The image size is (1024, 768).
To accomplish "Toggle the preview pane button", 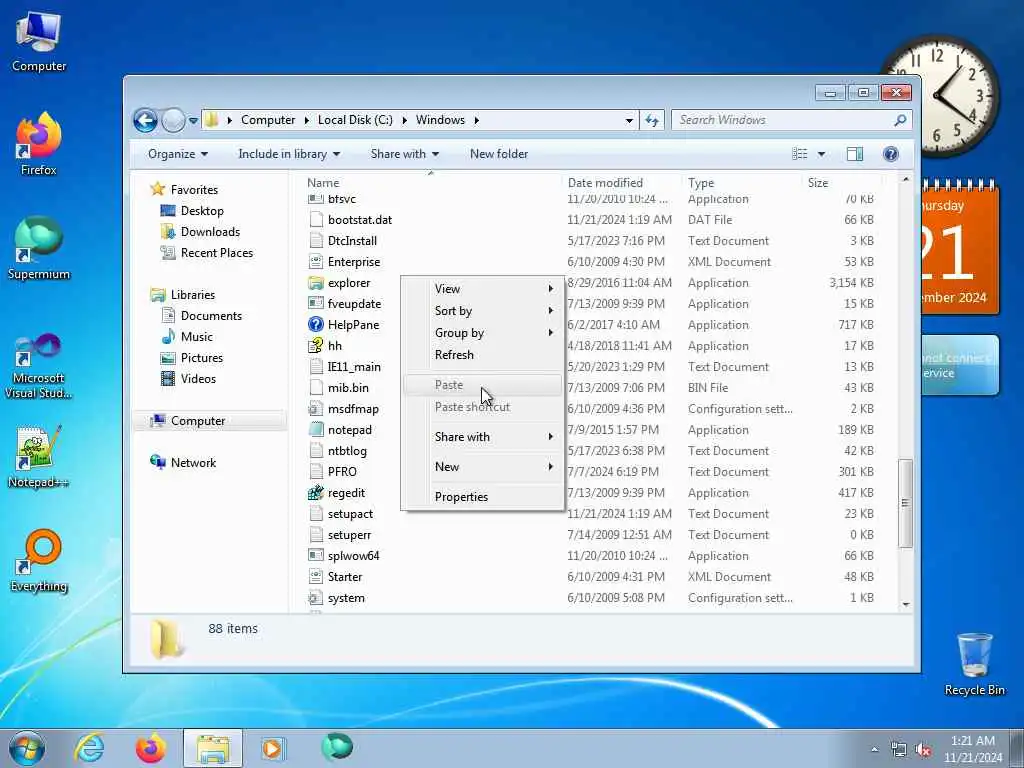I will pos(855,154).
